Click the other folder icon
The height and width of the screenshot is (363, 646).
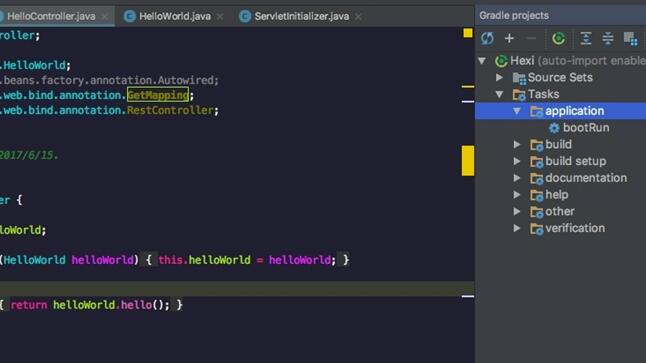click(536, 212)
